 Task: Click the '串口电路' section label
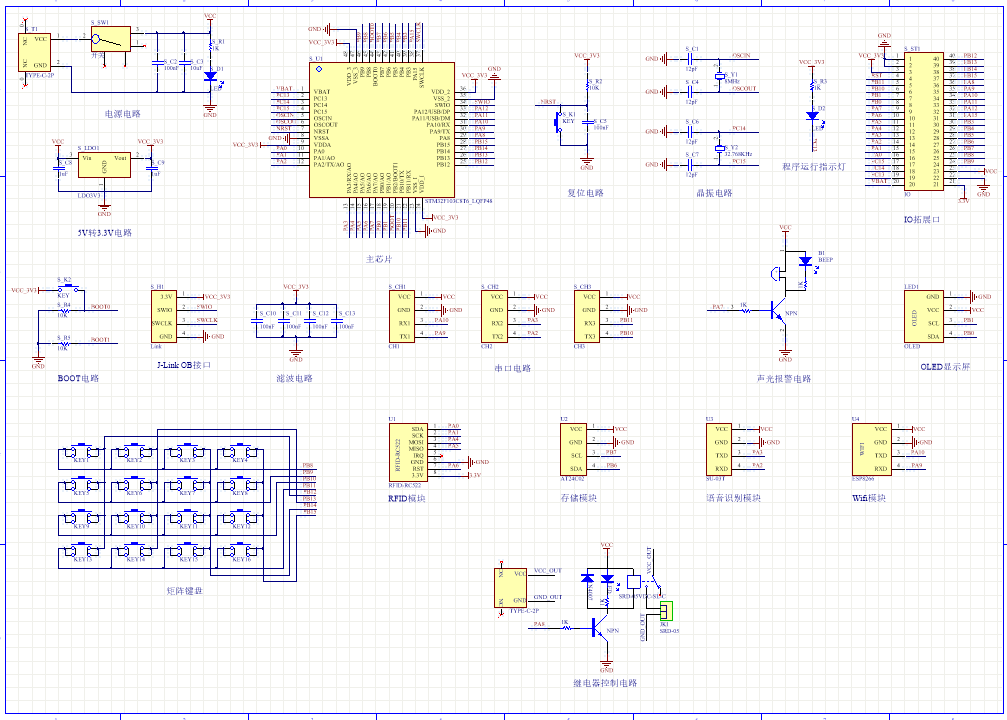[x=512, y=369]
